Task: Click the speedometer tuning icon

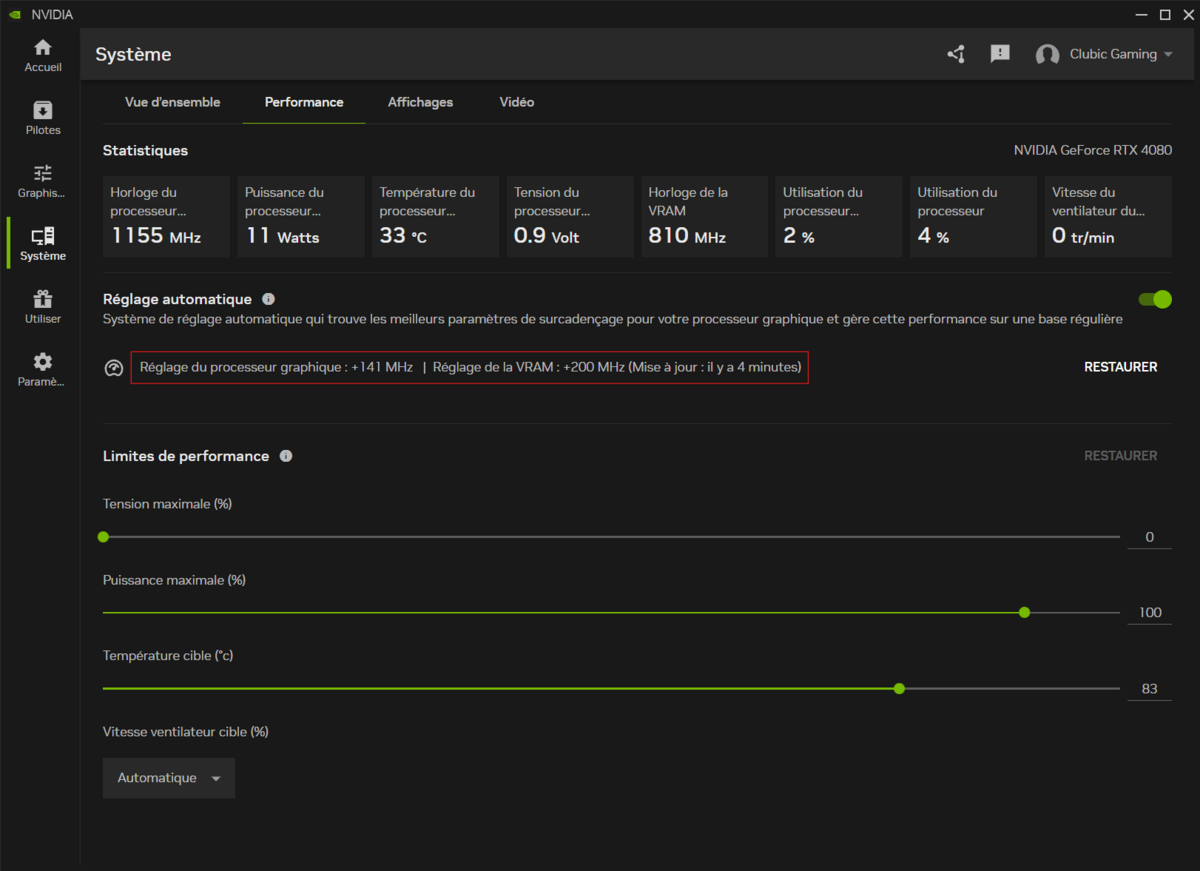Action: click(x=114, y=368)
